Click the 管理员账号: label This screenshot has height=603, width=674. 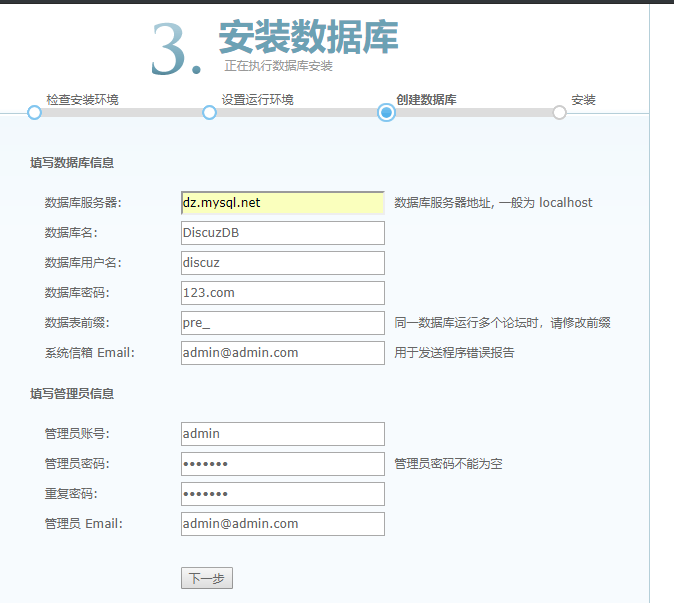click(77, 434)
